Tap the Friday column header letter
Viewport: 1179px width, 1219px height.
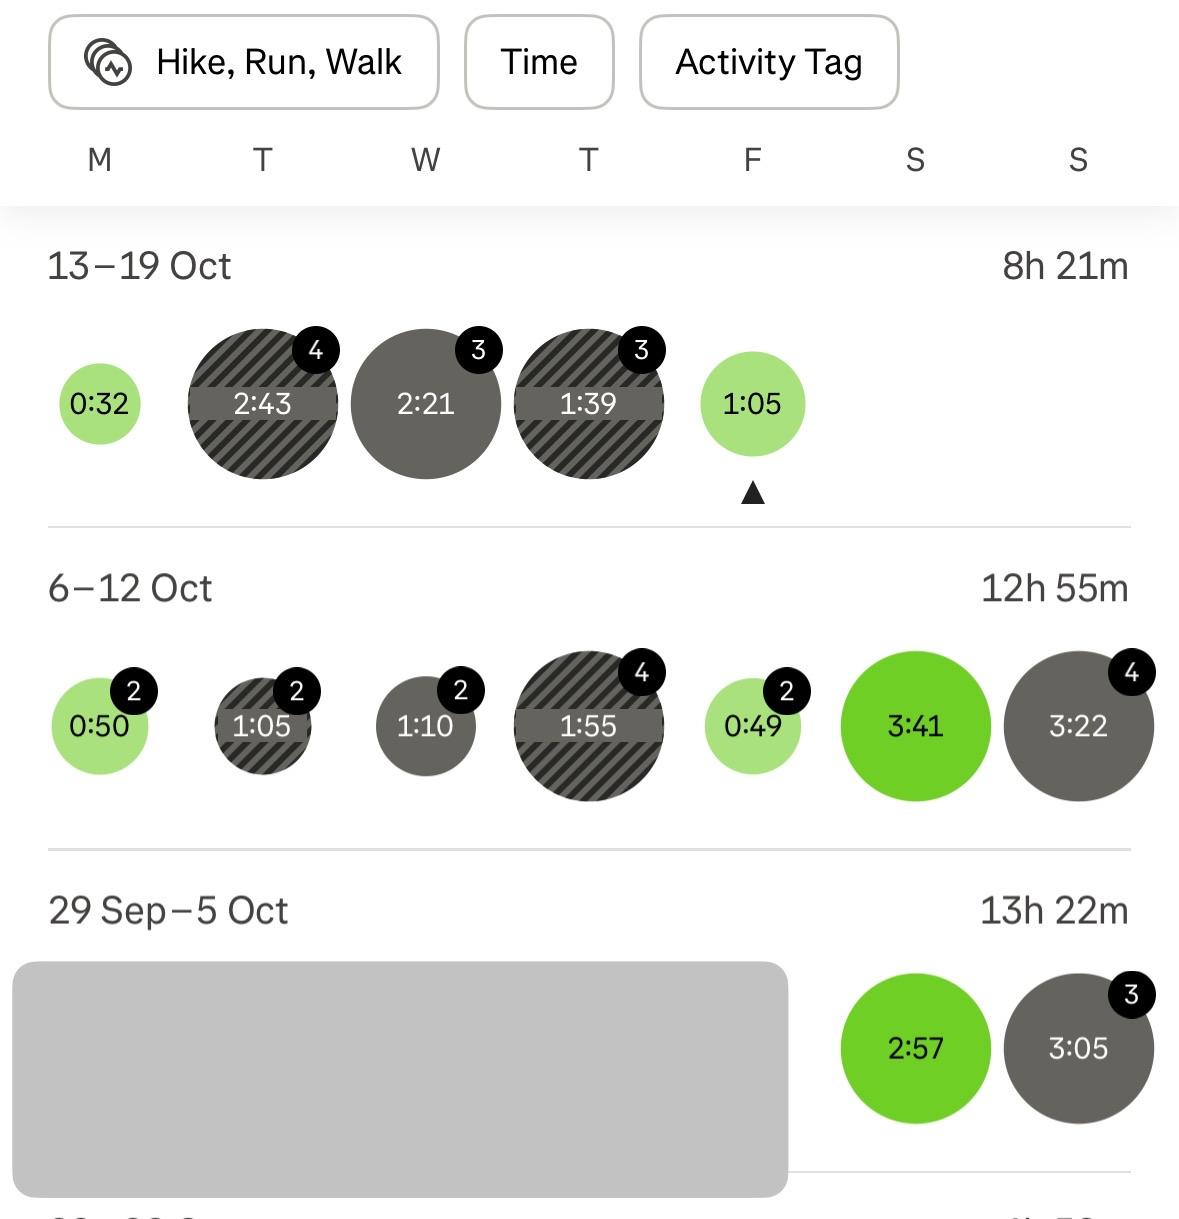tap(752, 160)
